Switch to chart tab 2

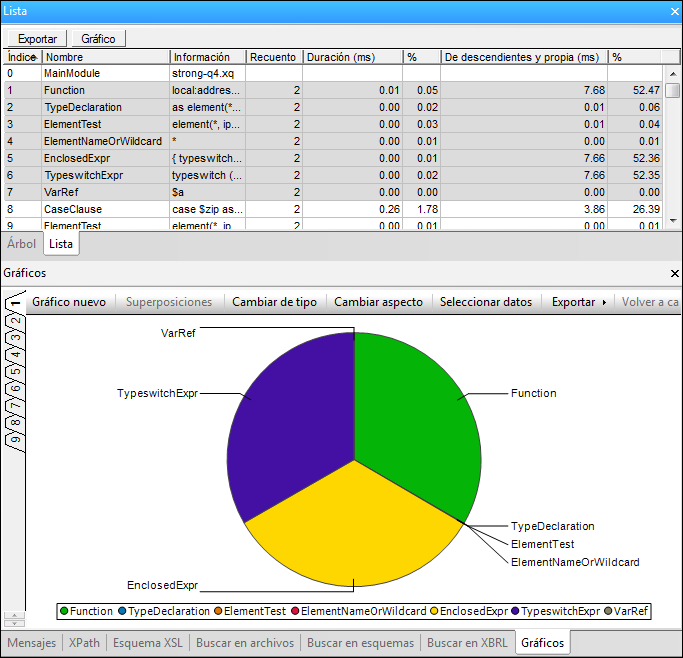click(16, 322)
